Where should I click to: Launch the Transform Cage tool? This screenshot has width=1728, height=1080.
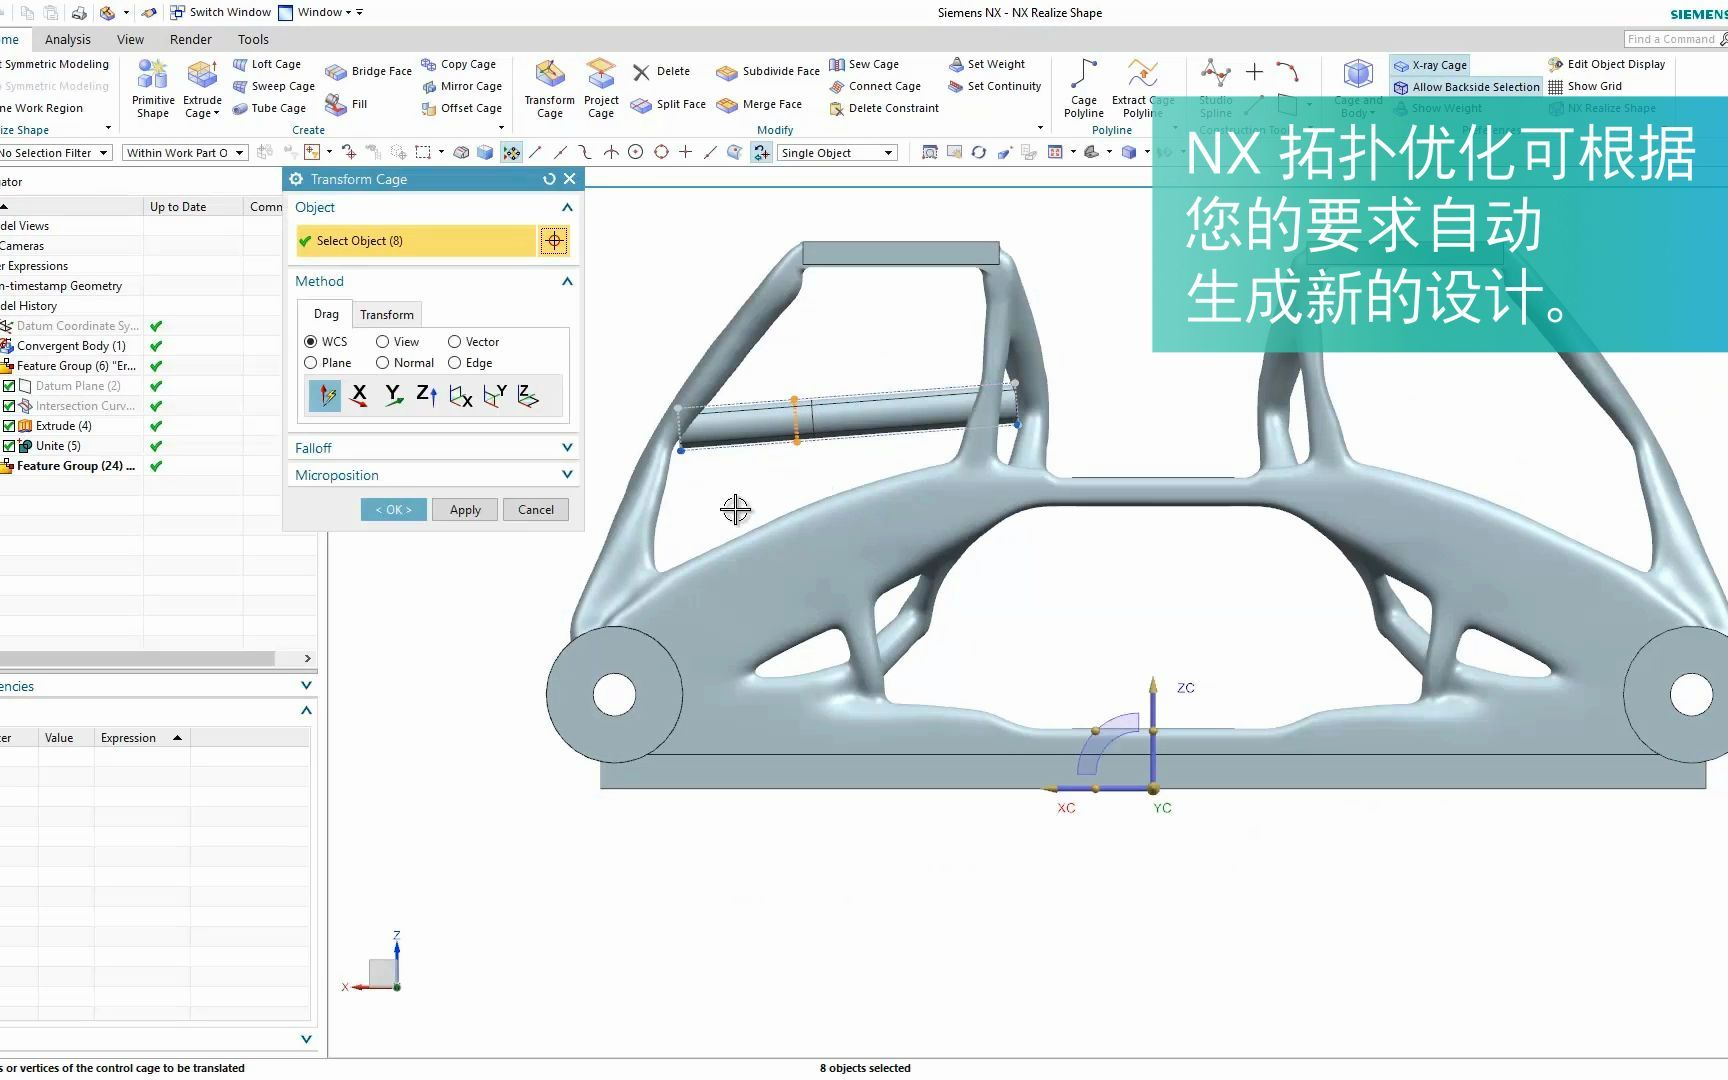pos(549,88)
